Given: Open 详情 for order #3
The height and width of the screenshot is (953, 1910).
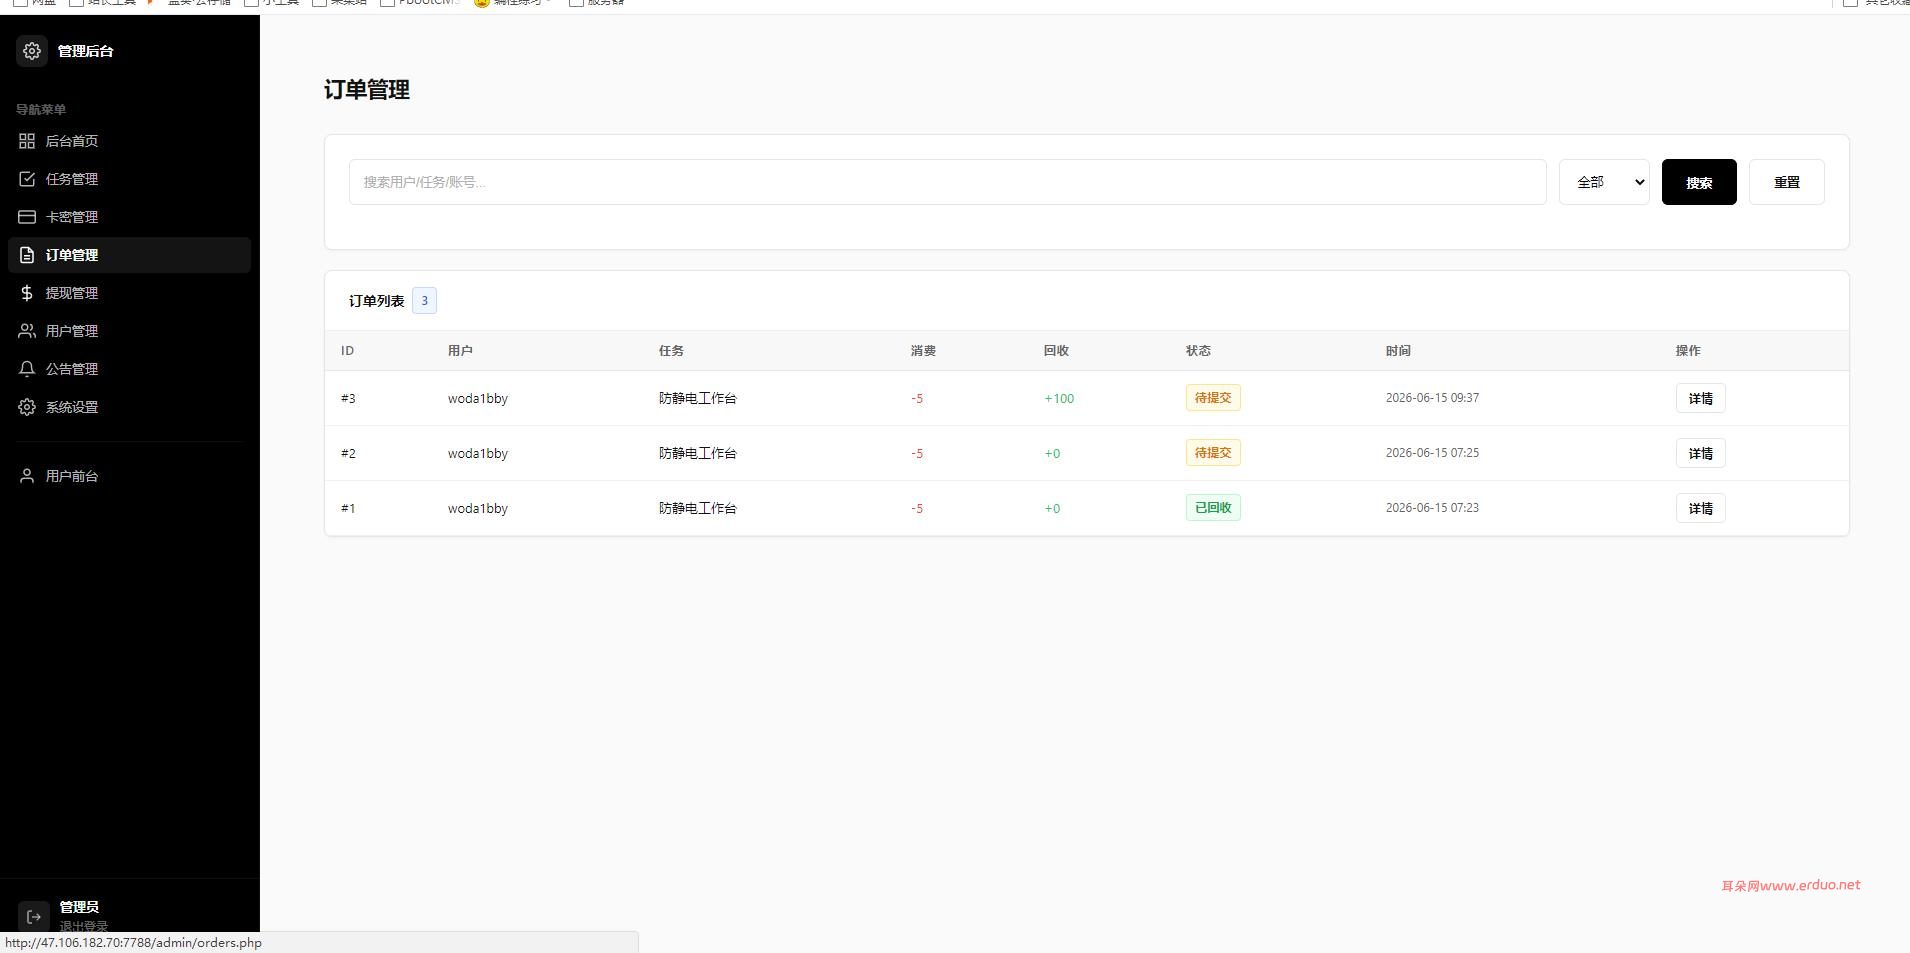Looking at the screenshot, I should click(1700, 398).
